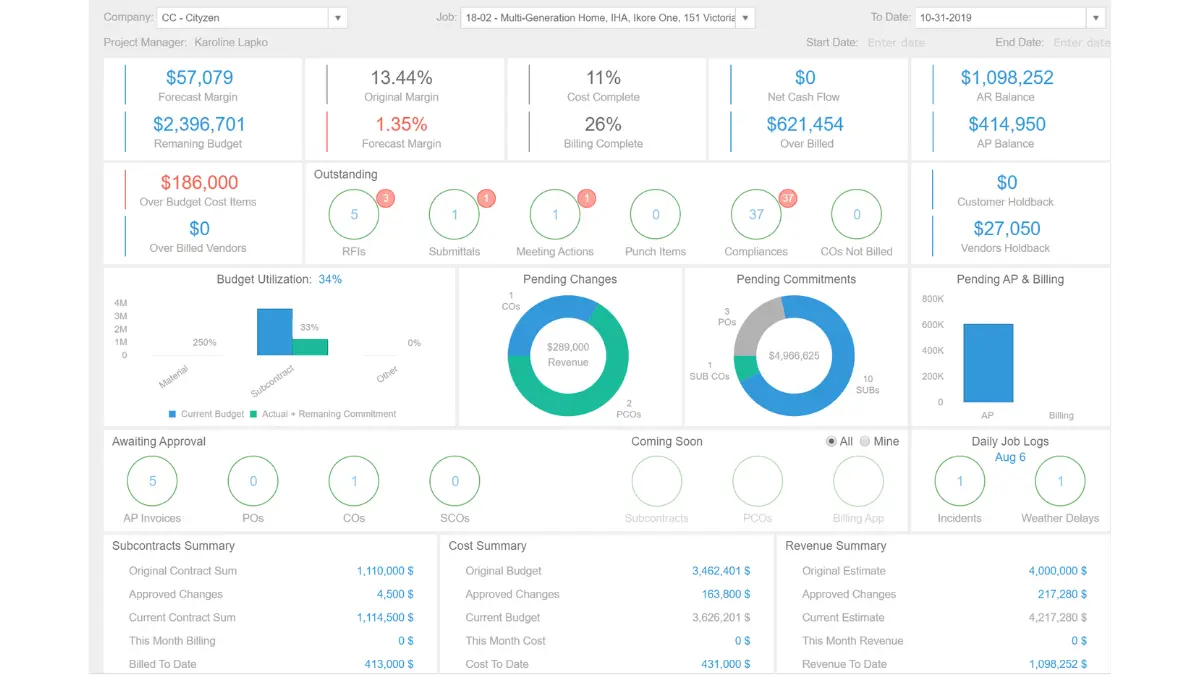The height and width of the screenshot is (675, 1200).
Task: Click the Current Budget legend swatch
Action: 173,414
